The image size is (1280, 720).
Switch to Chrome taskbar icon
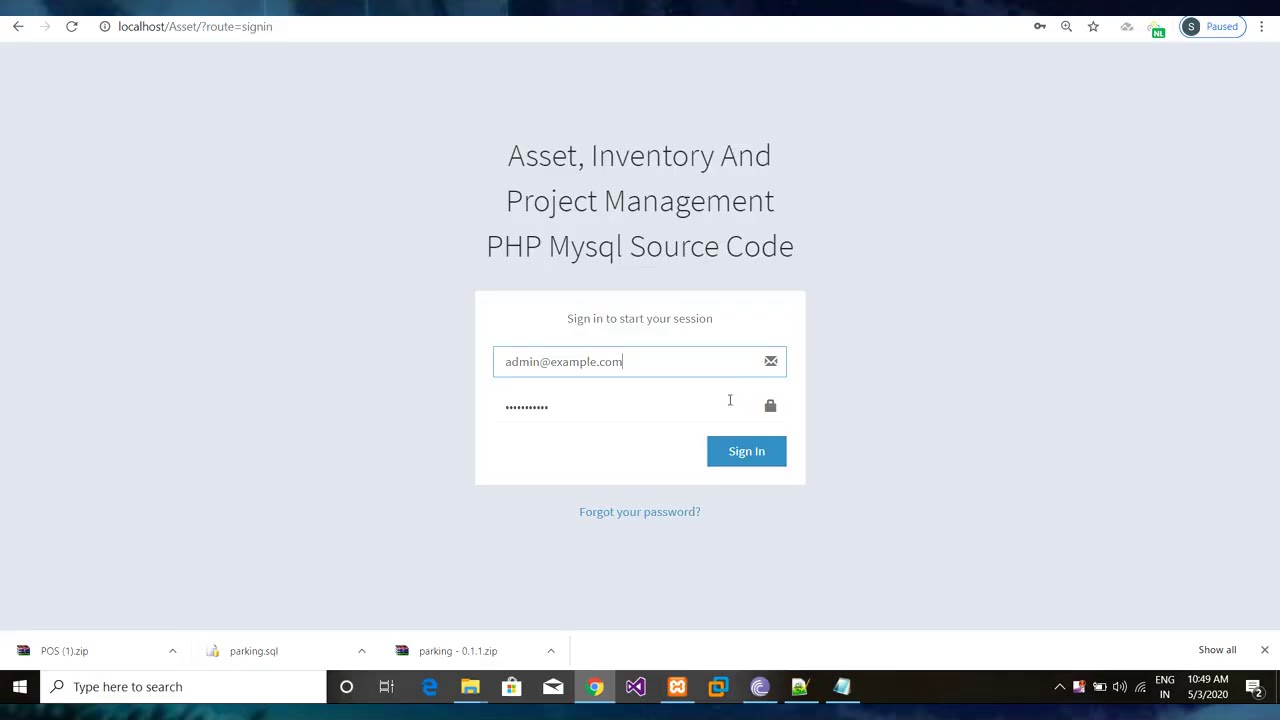coord(595,687)
